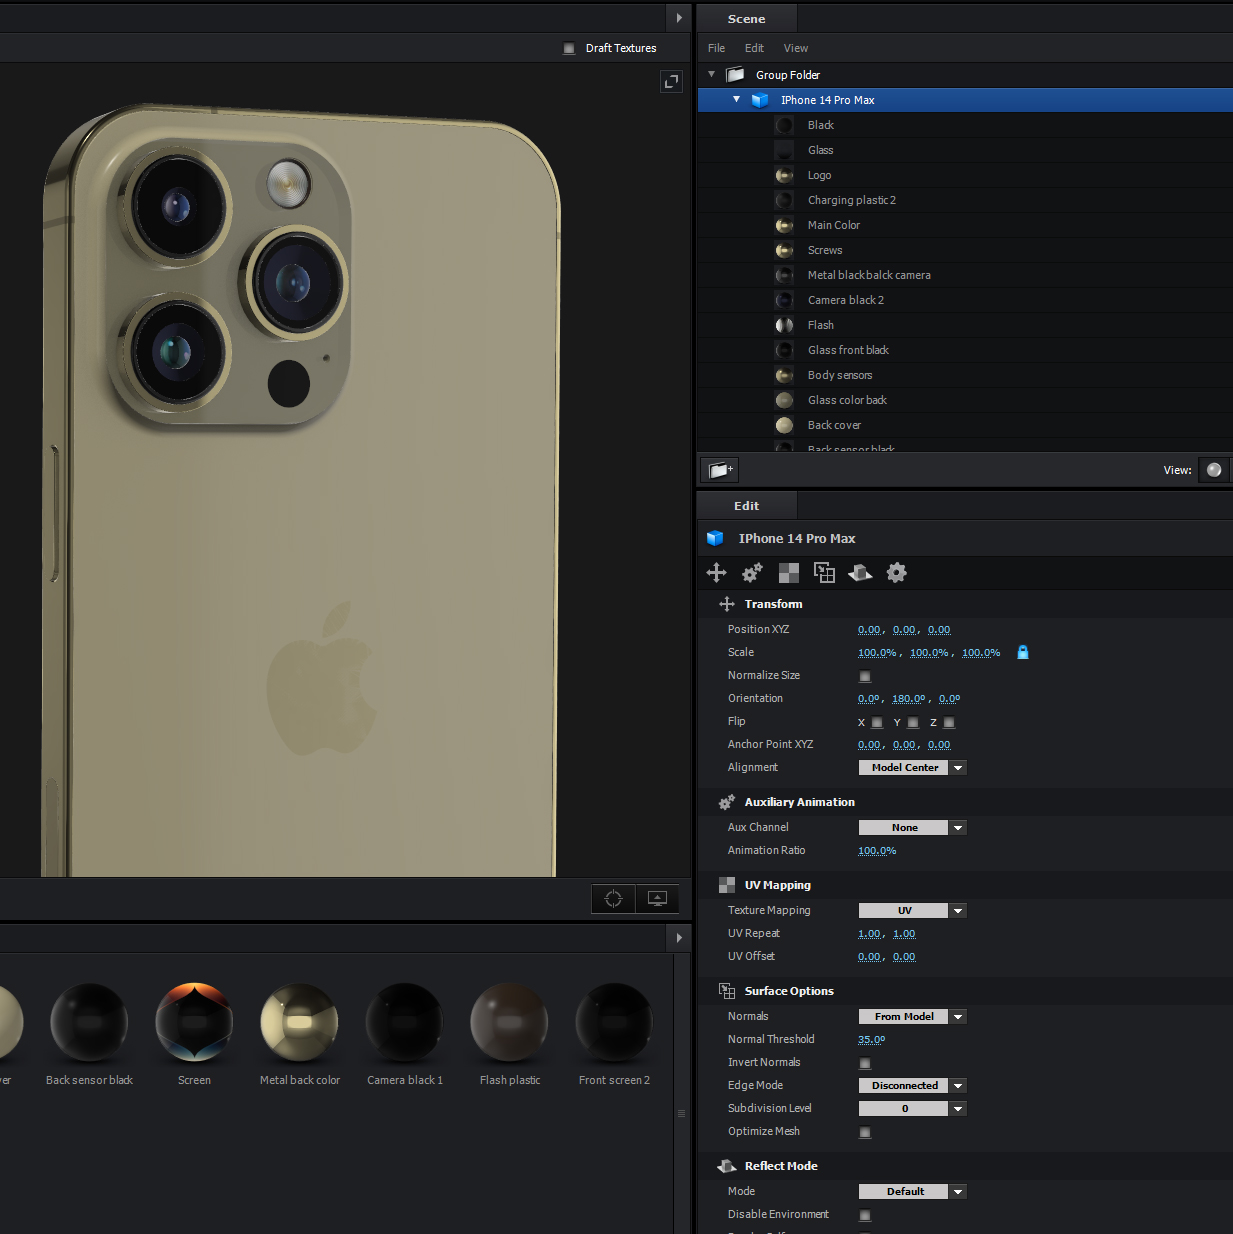Enable Flip X checkbox
The width and height of the screenshot is (1233, 1234).
pyautogui.click(x=877, y=722)
